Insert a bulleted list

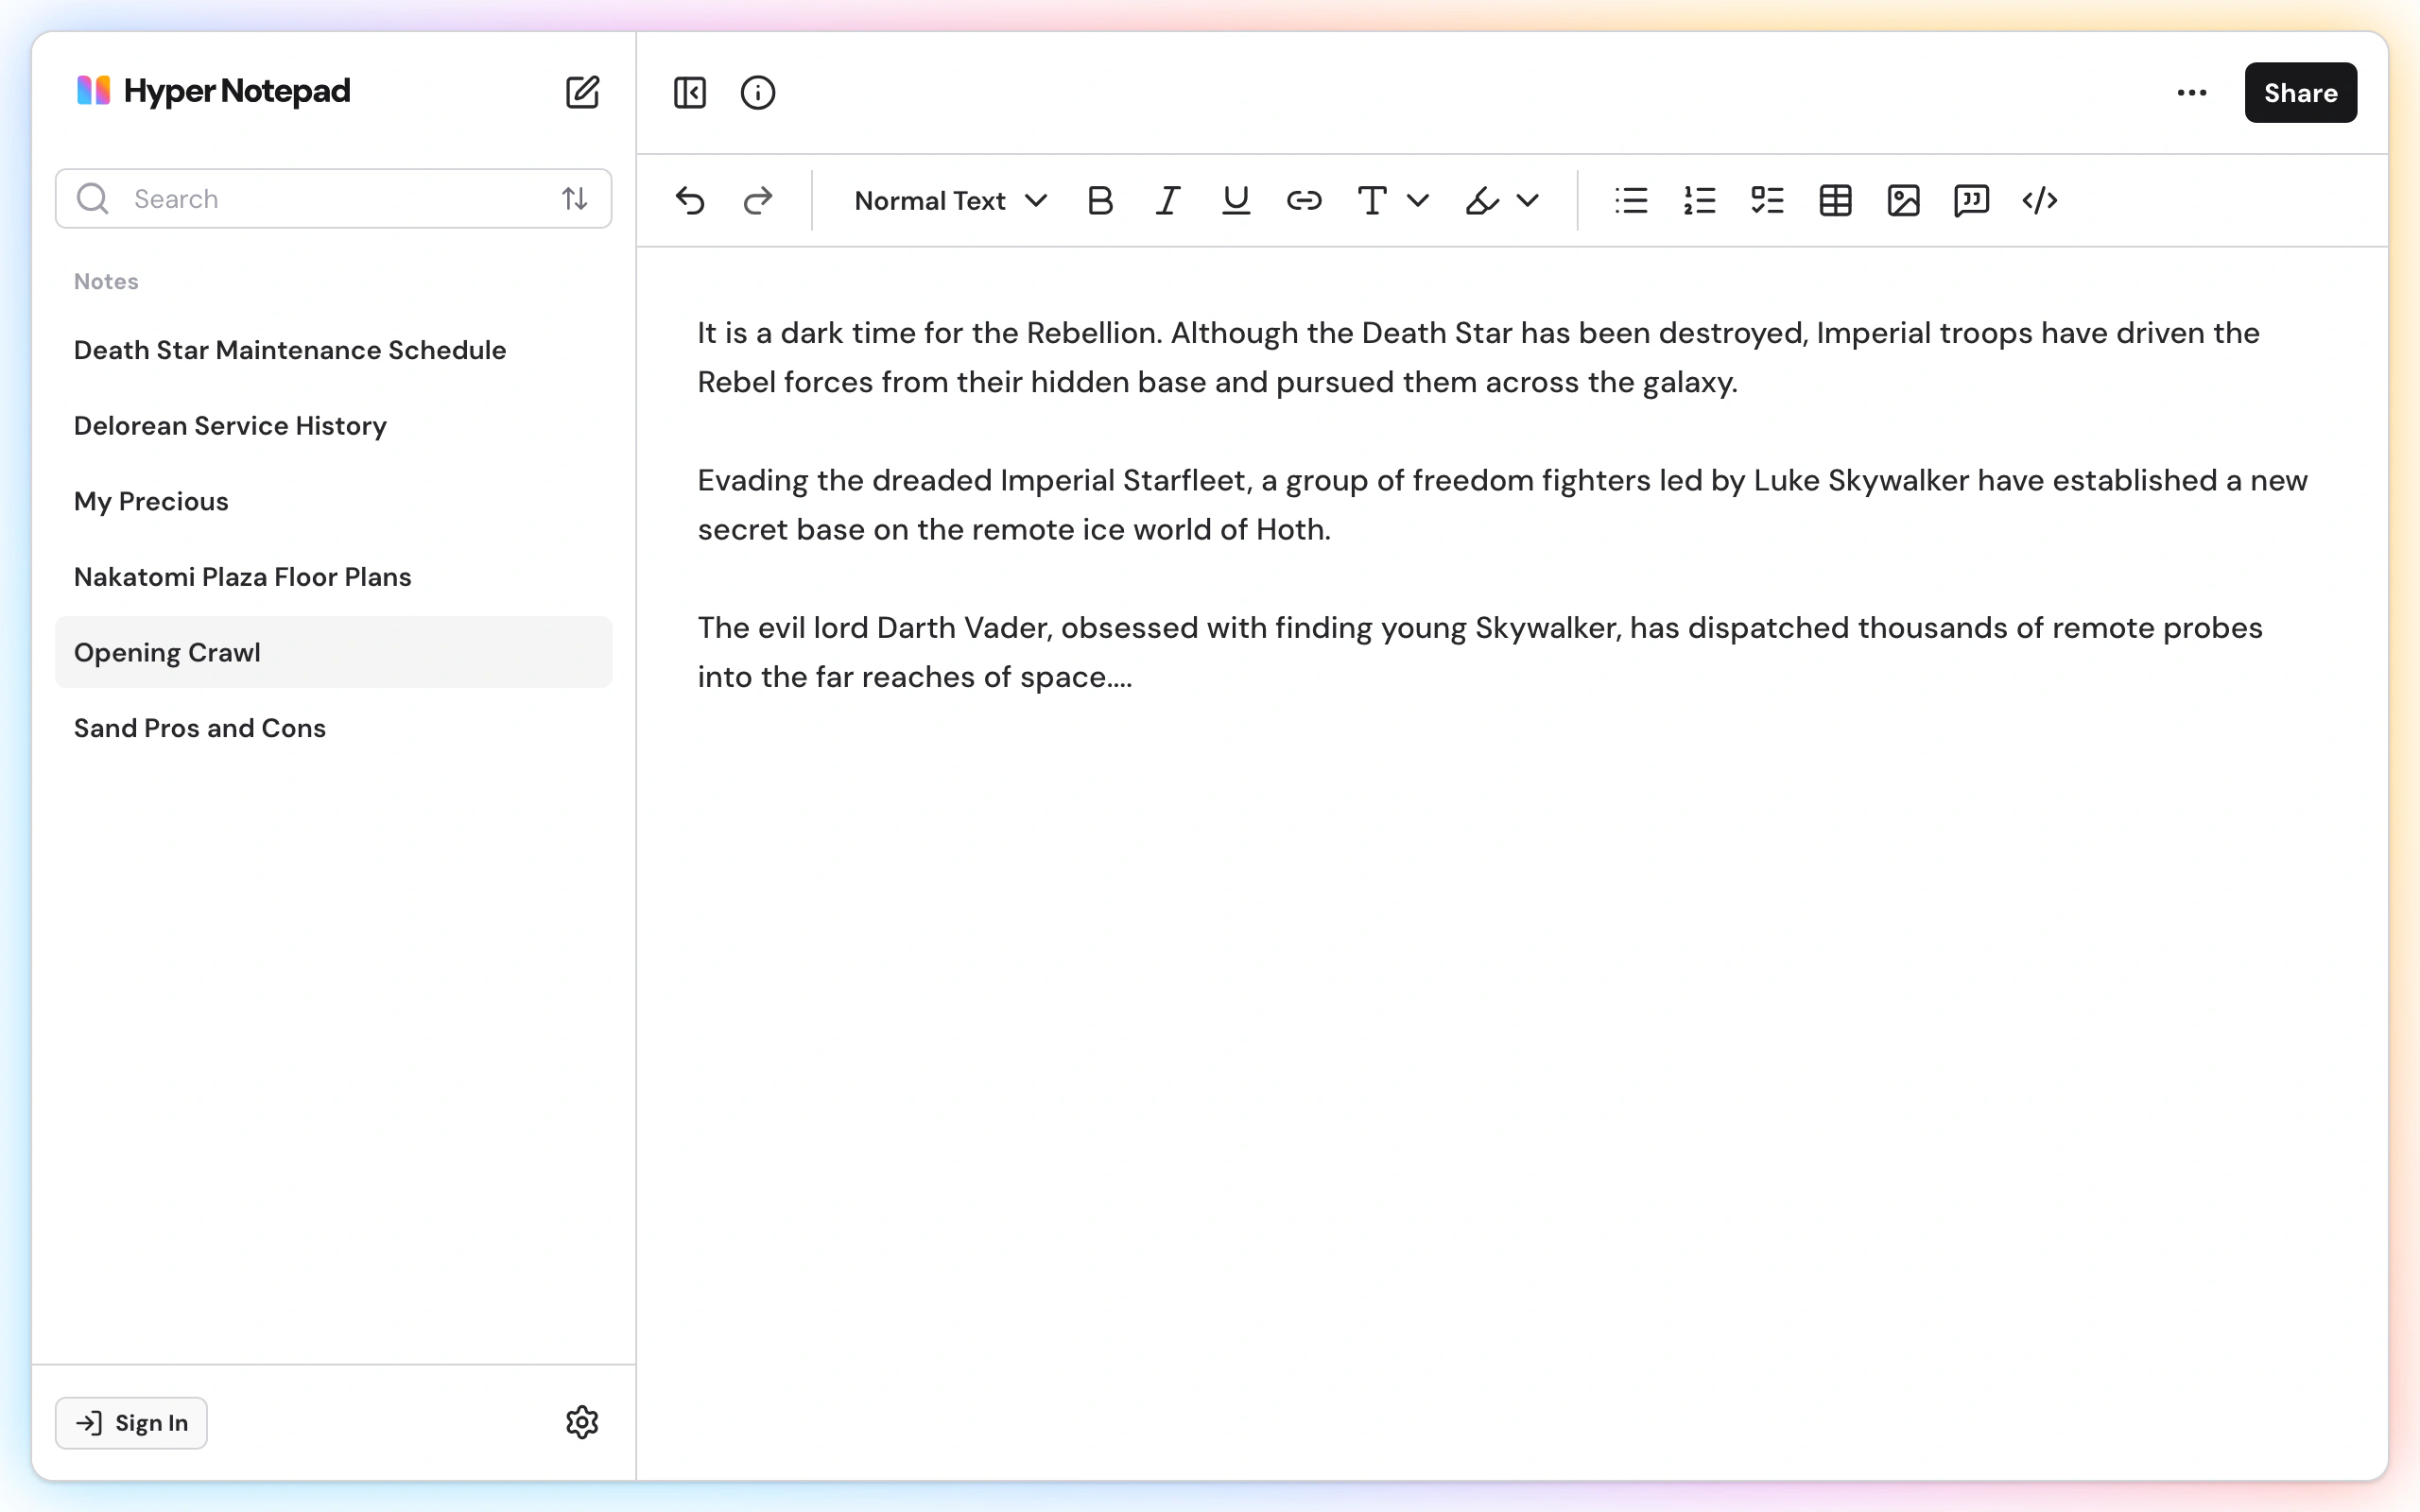1631,200
